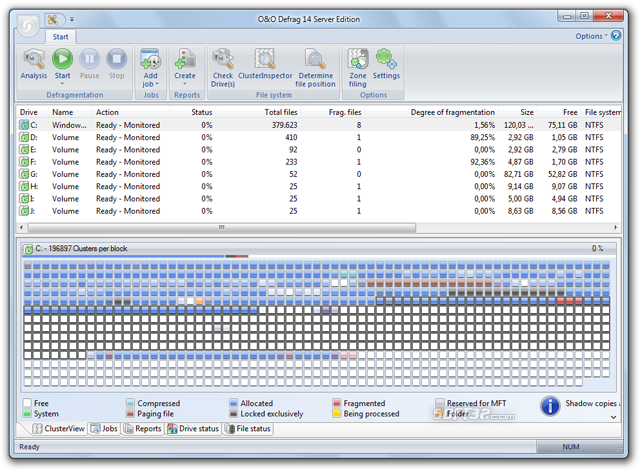Switch to the Drive status tab

193,428
